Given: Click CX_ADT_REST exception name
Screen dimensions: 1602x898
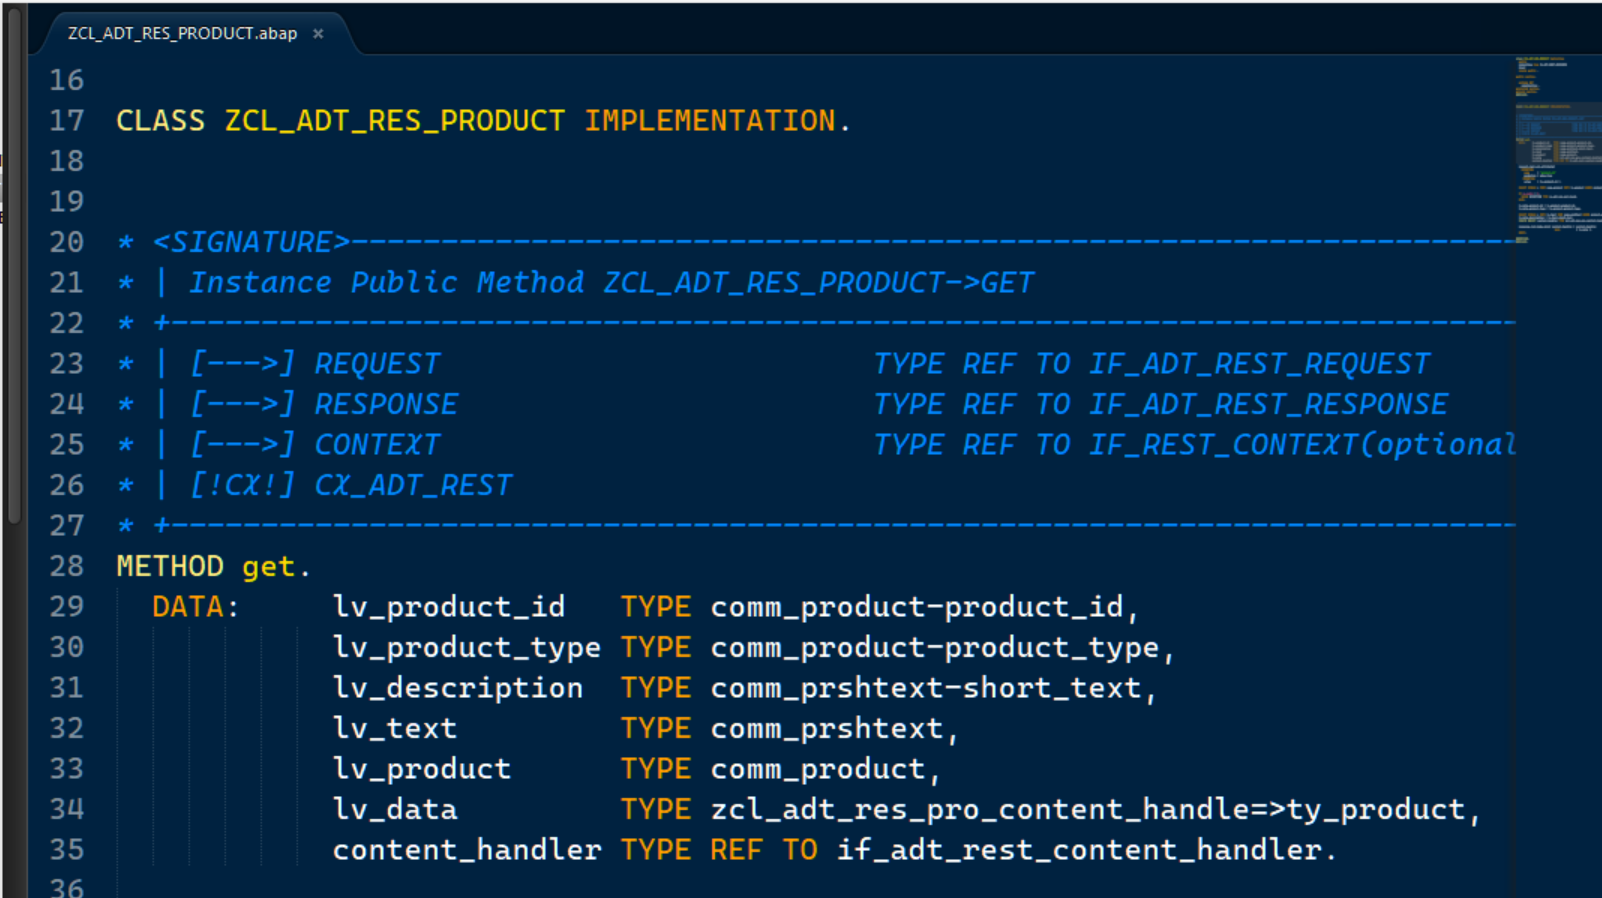Looking at the screenshot, I should click(413, 485).
